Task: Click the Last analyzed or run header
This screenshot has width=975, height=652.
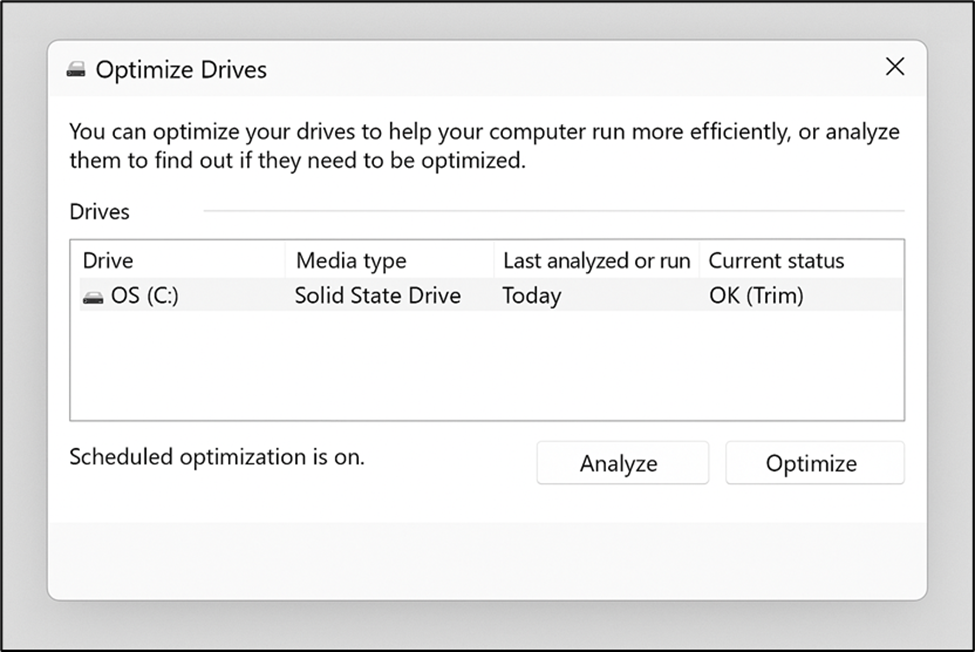Action: [597, 260]
